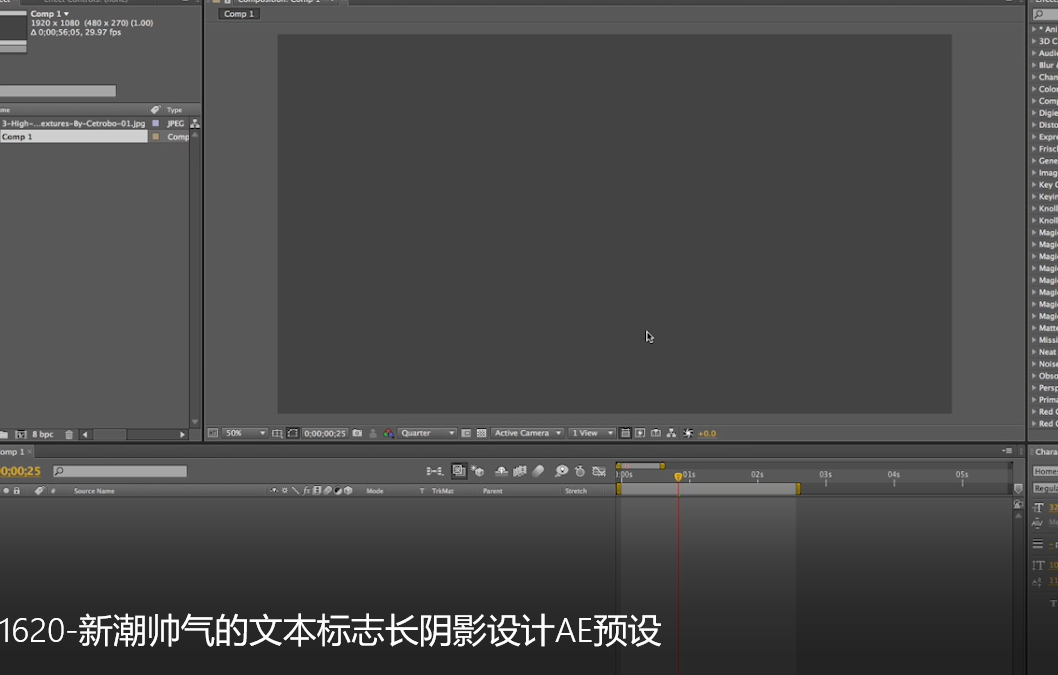Toggle Hide Shy Layers icon
1058x675 pixels.
coord(501,471)
